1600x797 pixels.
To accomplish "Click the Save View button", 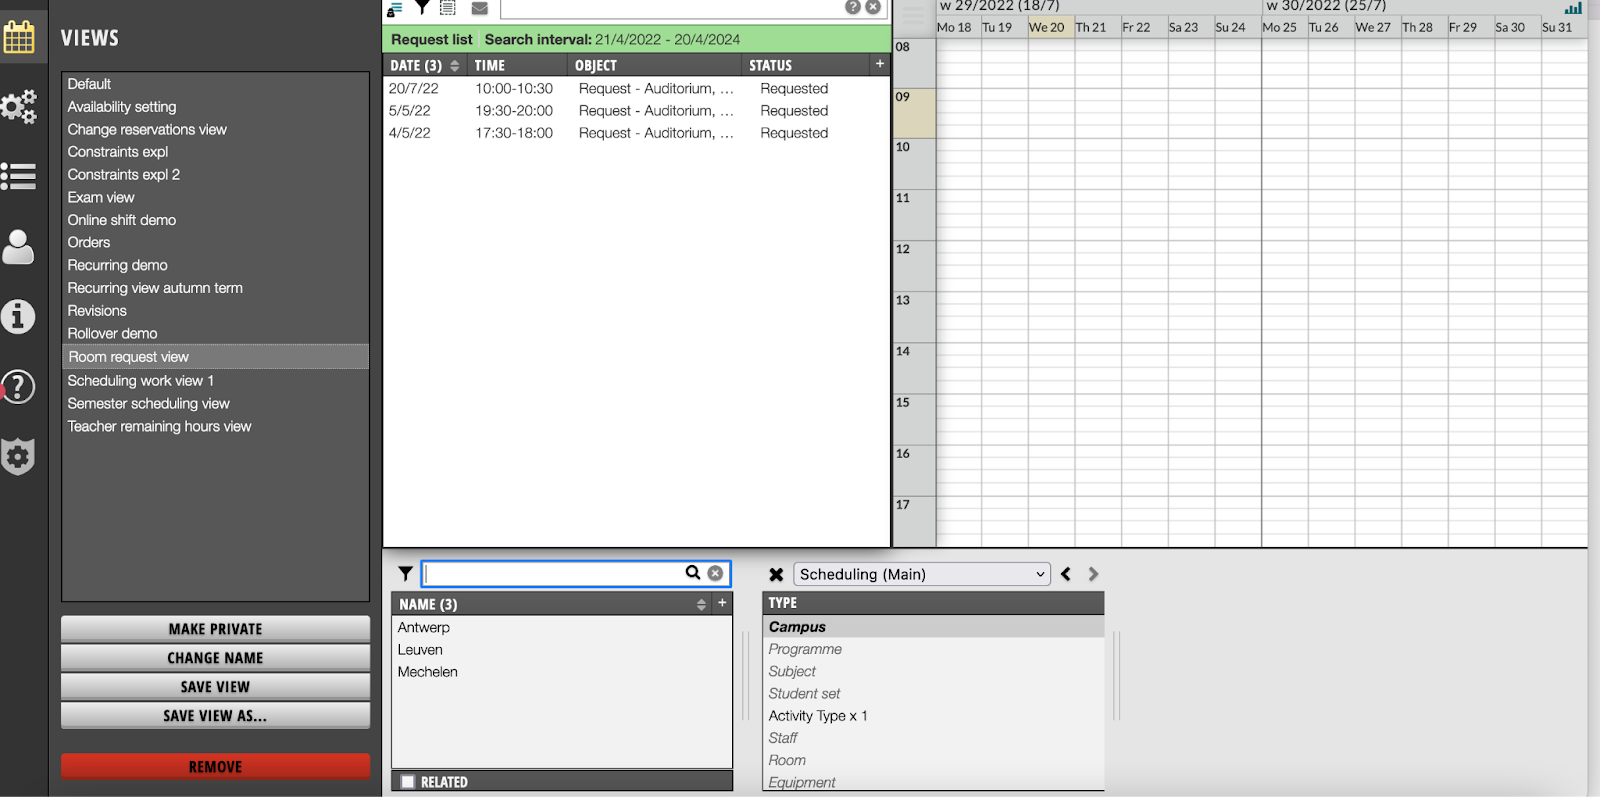I will point(215,687).
